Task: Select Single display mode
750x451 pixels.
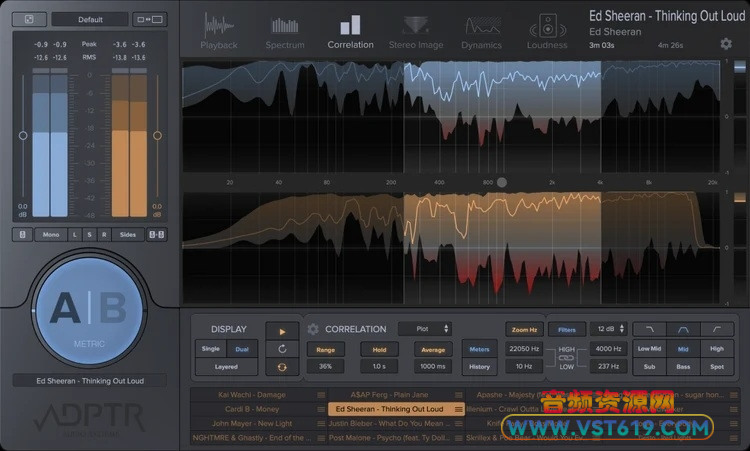Action: pyautogui.click(x=210, y=349)
